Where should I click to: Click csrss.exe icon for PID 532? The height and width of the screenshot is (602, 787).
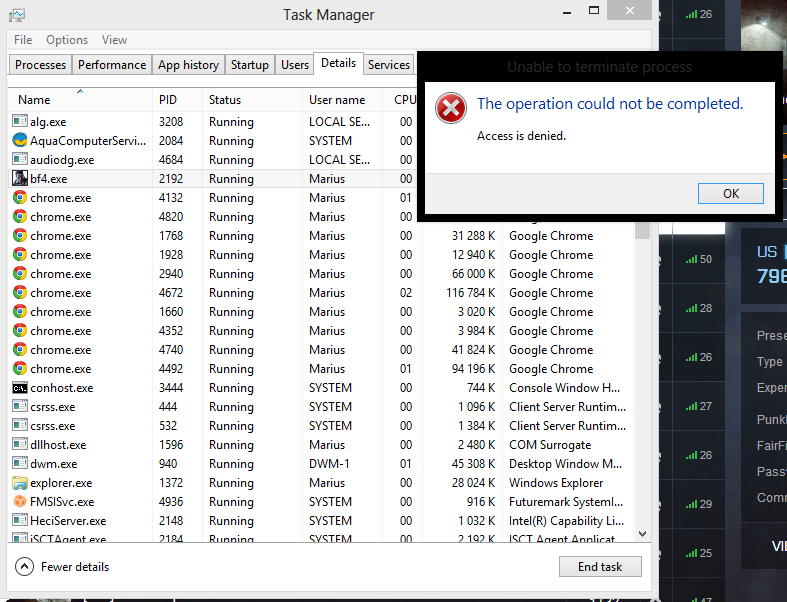20,425
